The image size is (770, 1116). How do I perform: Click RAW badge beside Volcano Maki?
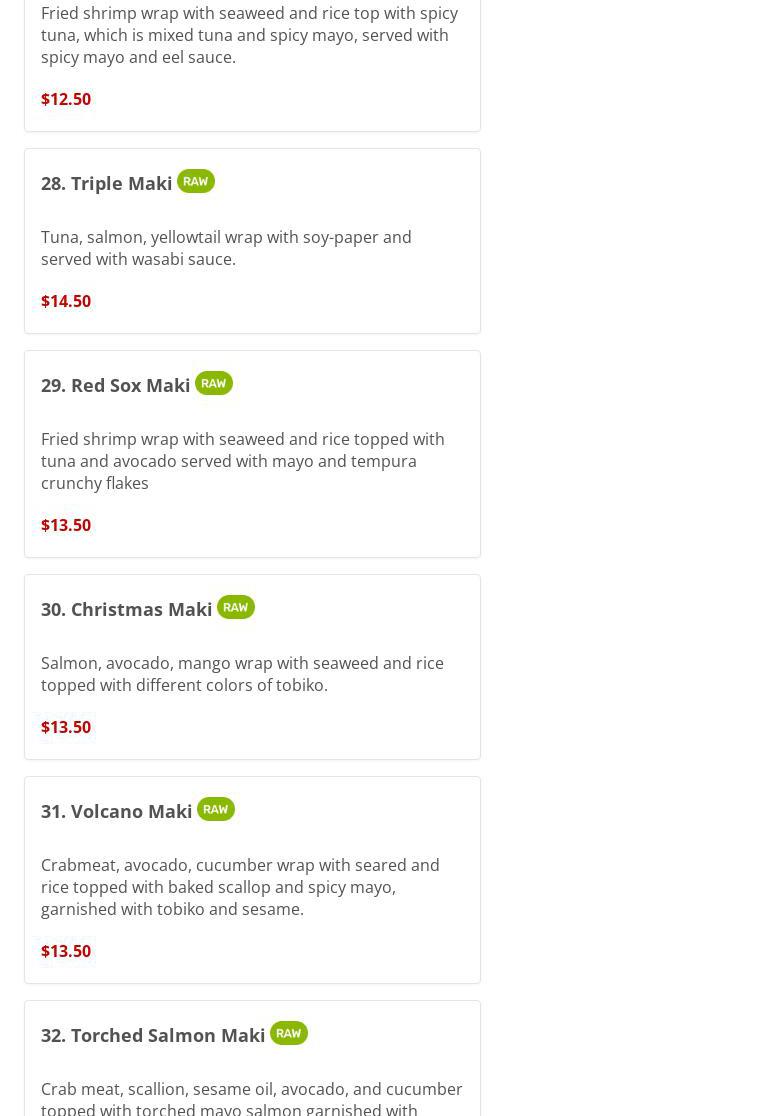pos(215,809)
